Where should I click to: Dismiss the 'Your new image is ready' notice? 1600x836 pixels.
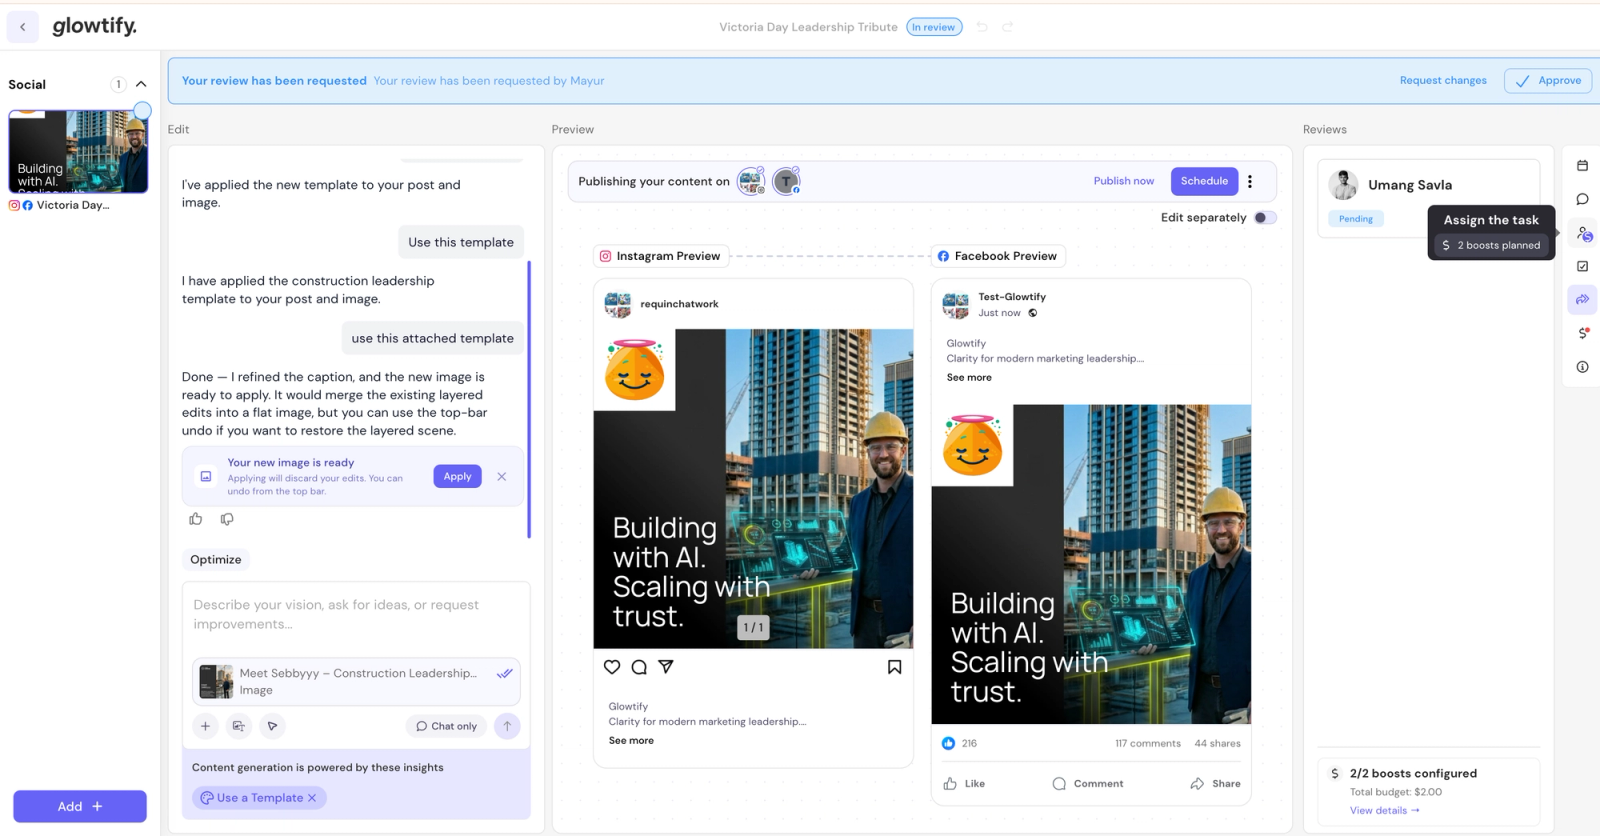(502, 476)
